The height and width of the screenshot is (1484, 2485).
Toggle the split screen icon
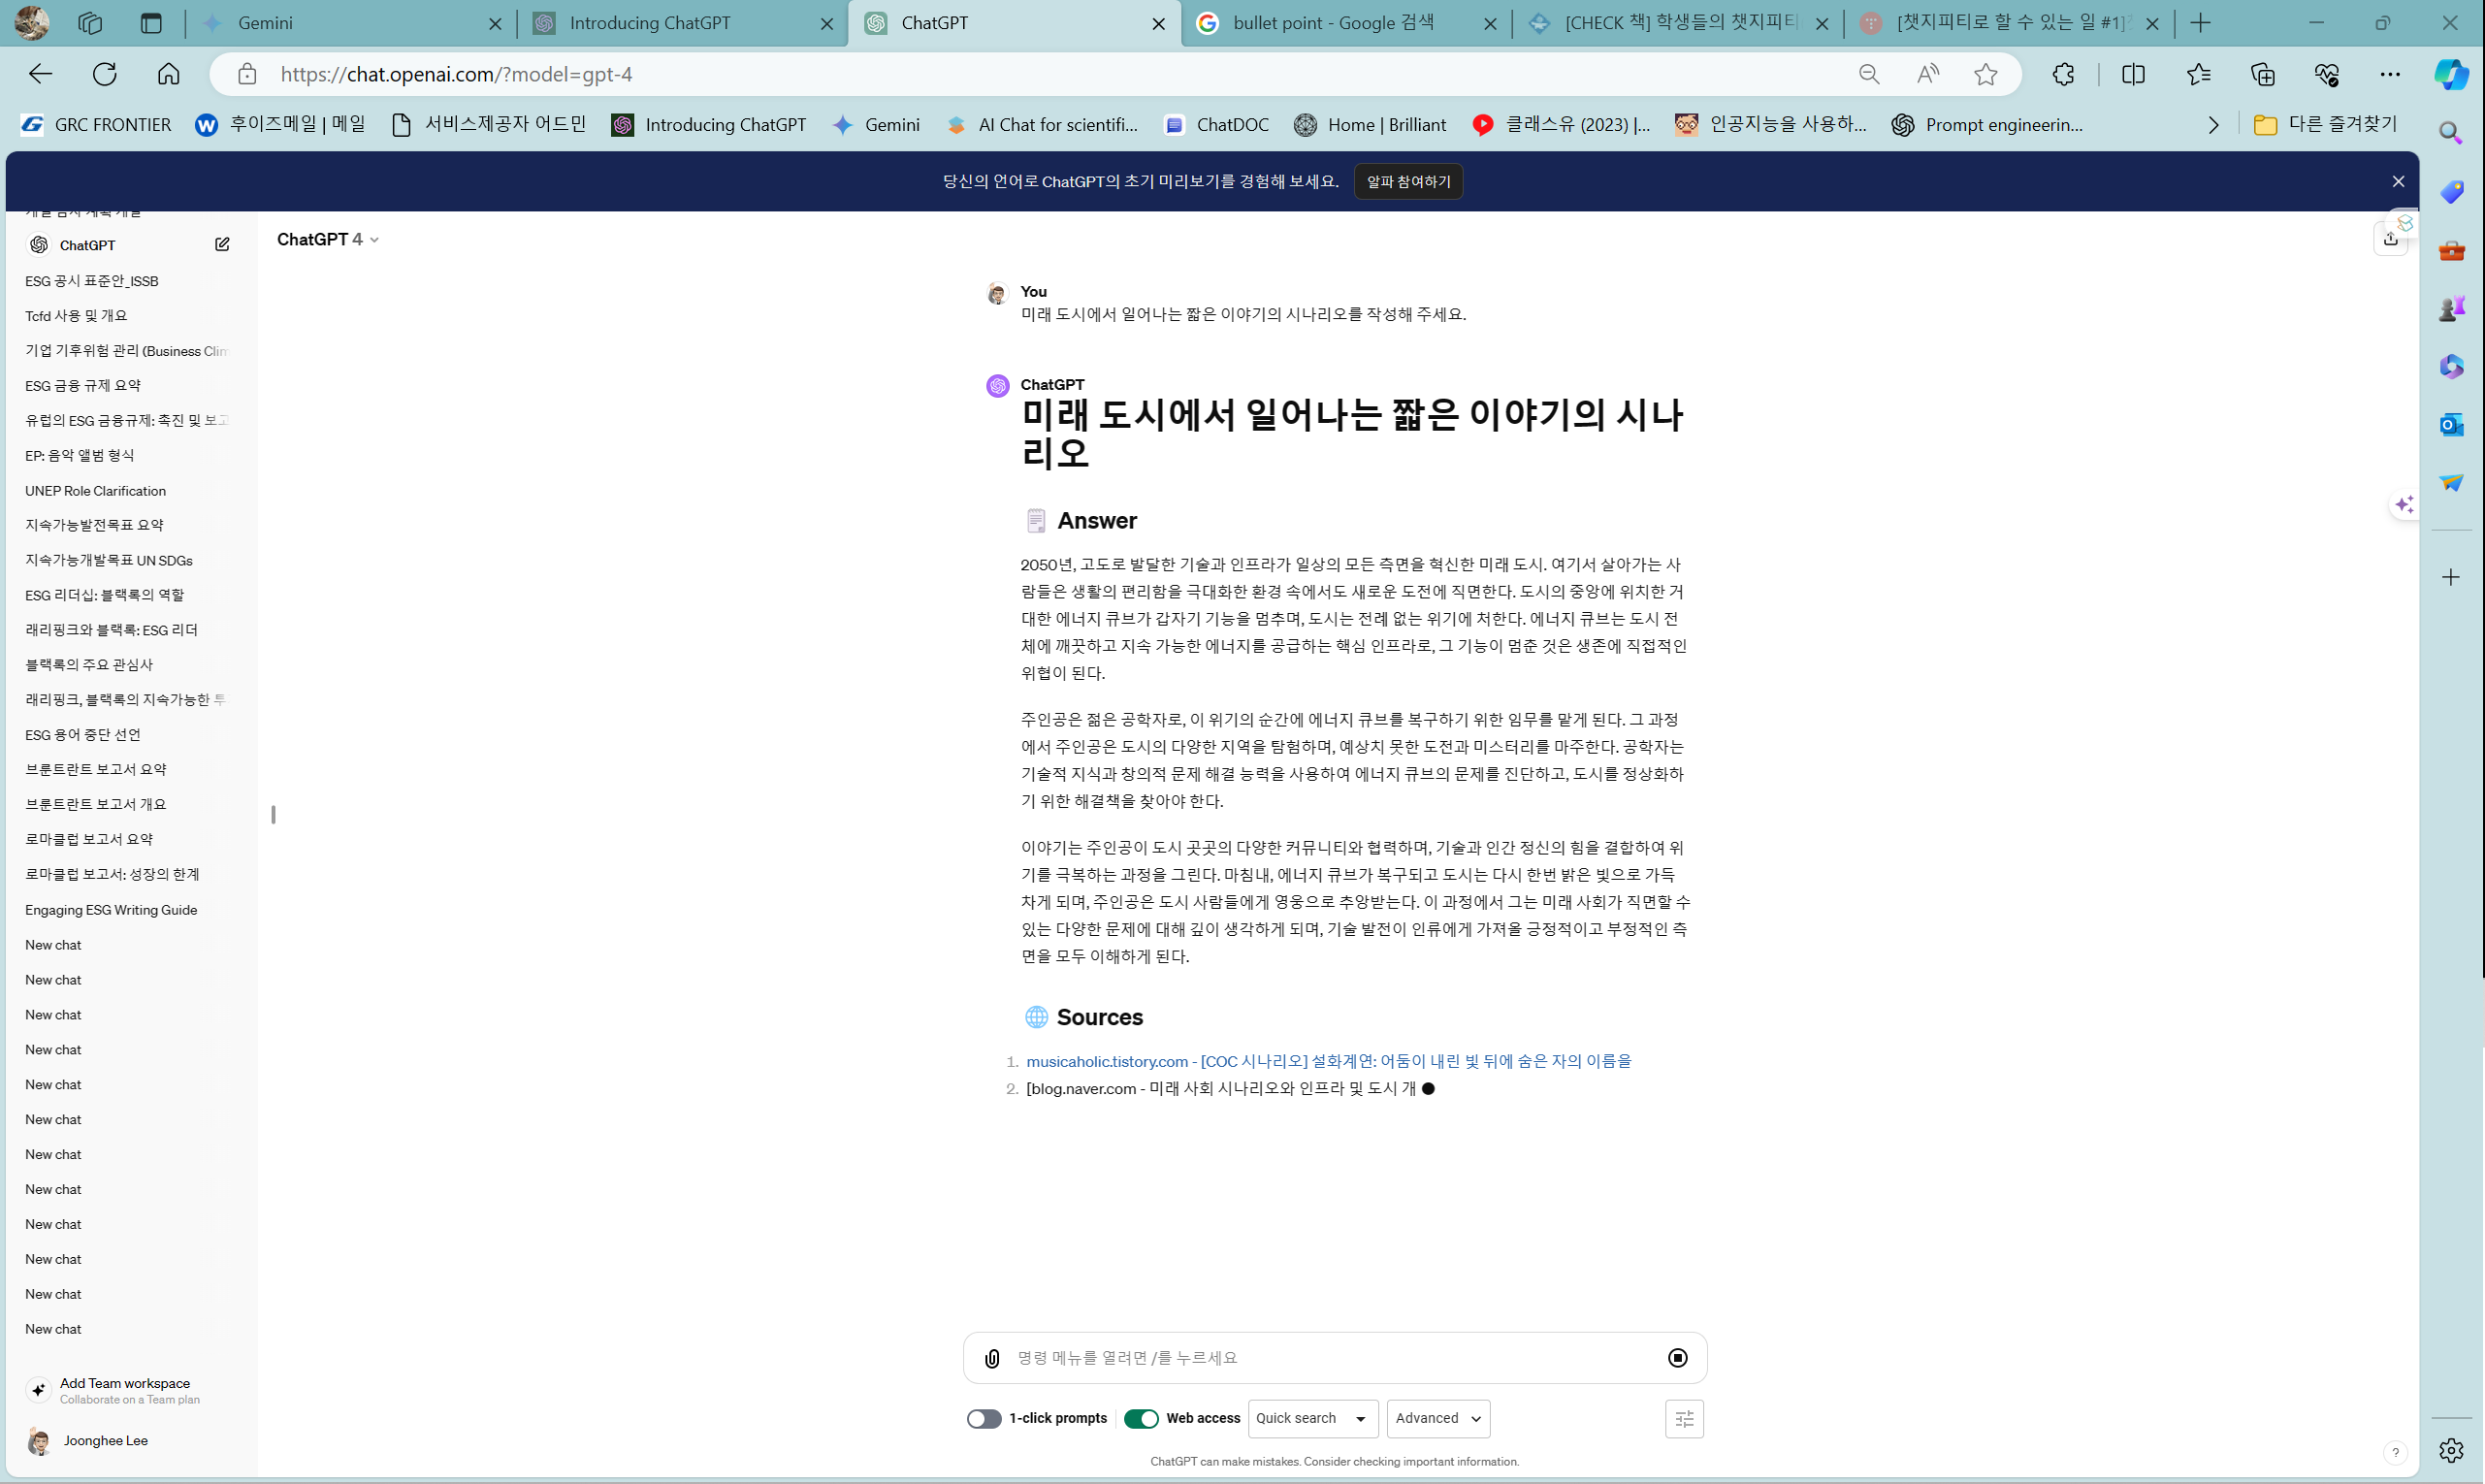coord(2133,74)
